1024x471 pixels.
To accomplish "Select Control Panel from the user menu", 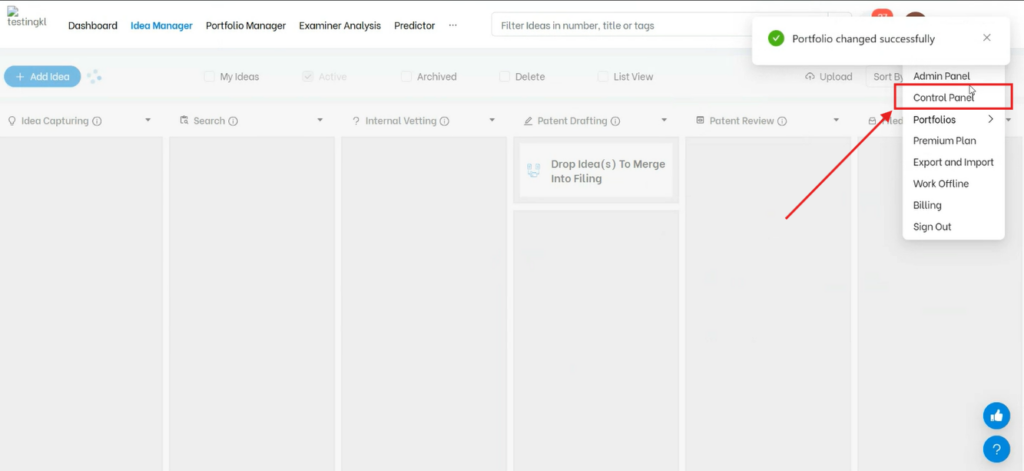I will point(943,98).
